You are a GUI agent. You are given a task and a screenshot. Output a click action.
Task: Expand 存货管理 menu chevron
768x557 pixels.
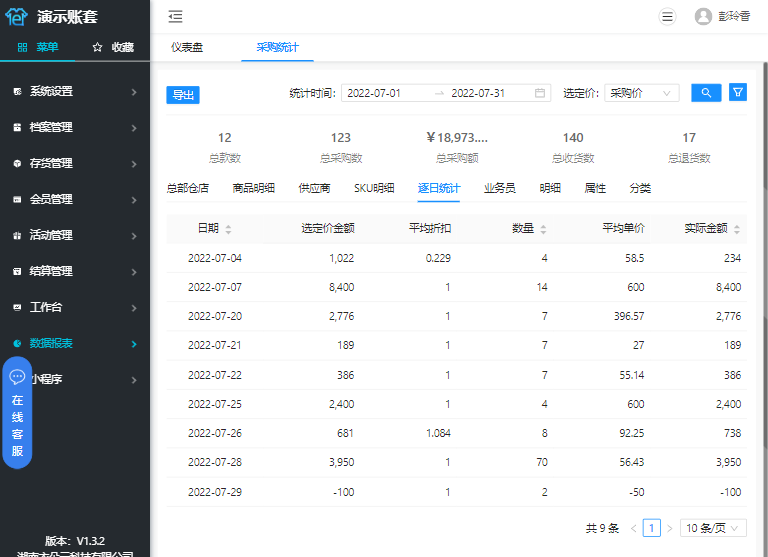coord(134,164)
